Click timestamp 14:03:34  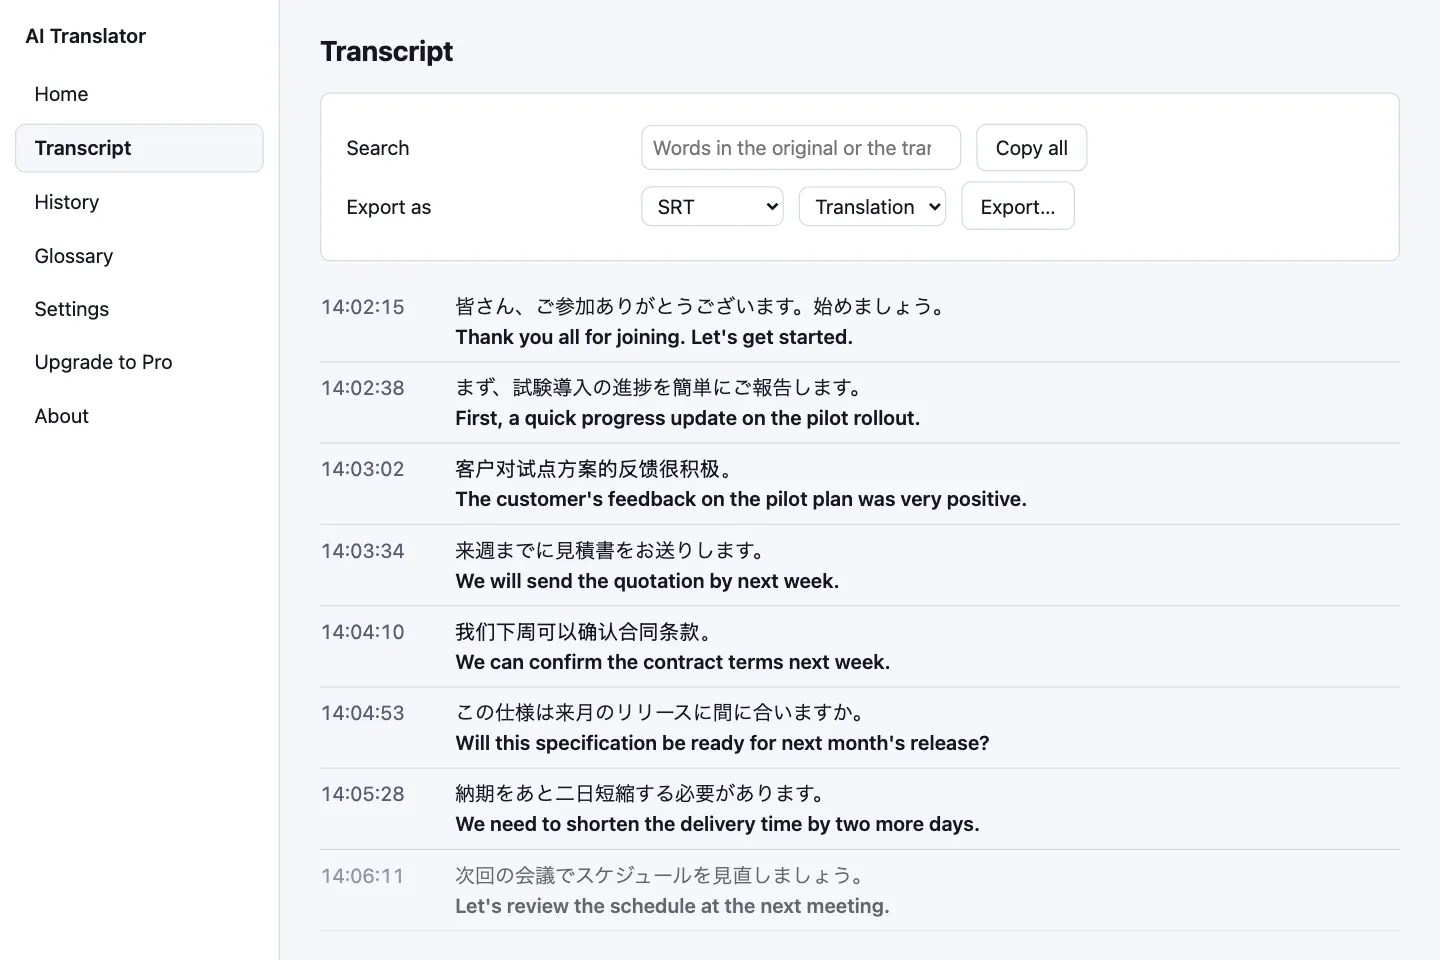pyautogui.click(x=363, y=551)
